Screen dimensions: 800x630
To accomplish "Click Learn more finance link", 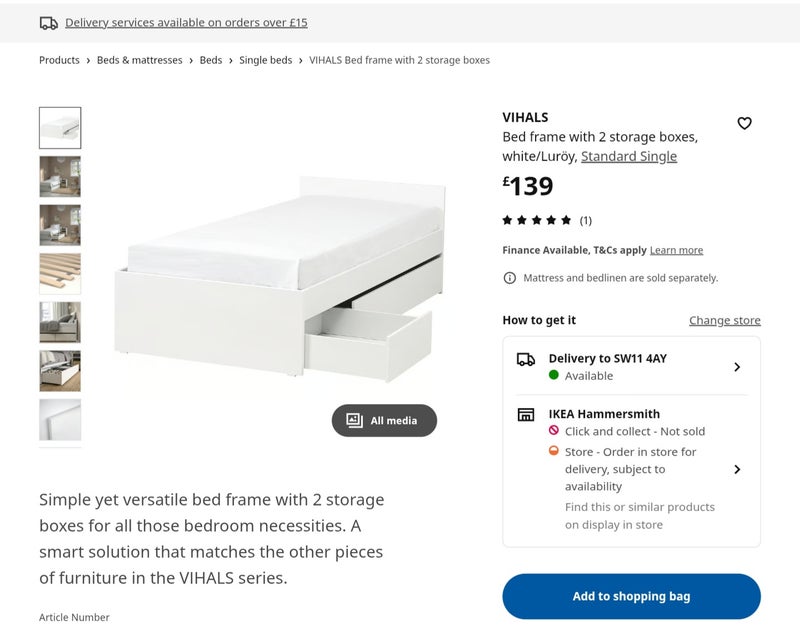I will pos(676,250).
